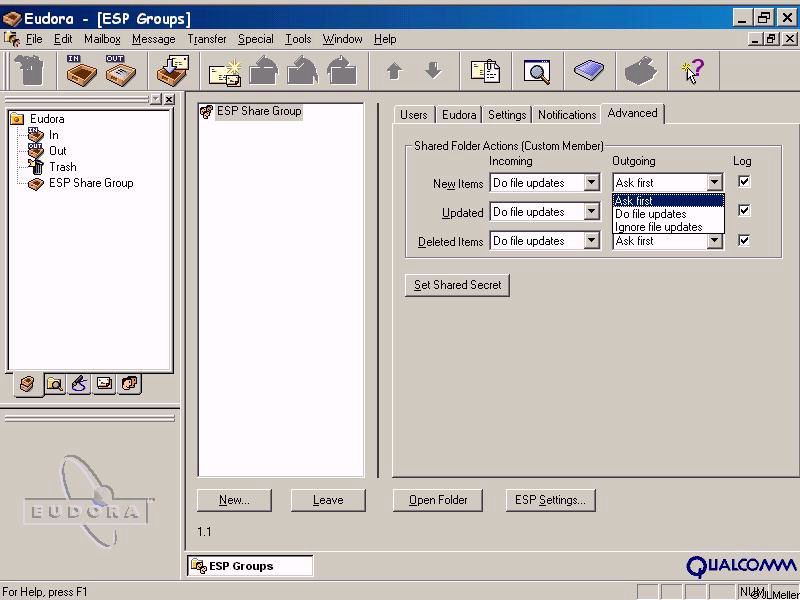Viewport: 800px width, 600px height.
Task: Open the Out mailbox from the toolbar
Action: tap(120, 70)
